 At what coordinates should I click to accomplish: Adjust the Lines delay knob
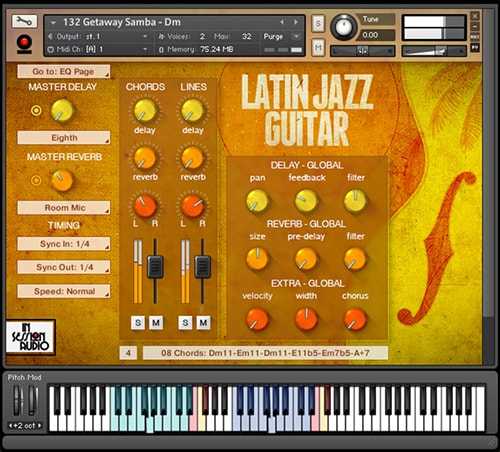192,110
